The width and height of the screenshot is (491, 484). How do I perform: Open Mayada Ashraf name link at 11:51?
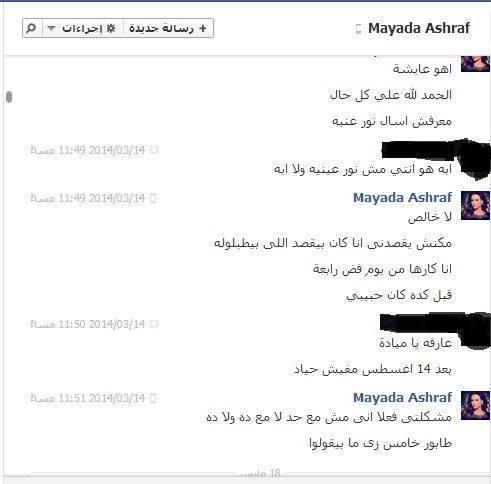[x=402, y=398]
